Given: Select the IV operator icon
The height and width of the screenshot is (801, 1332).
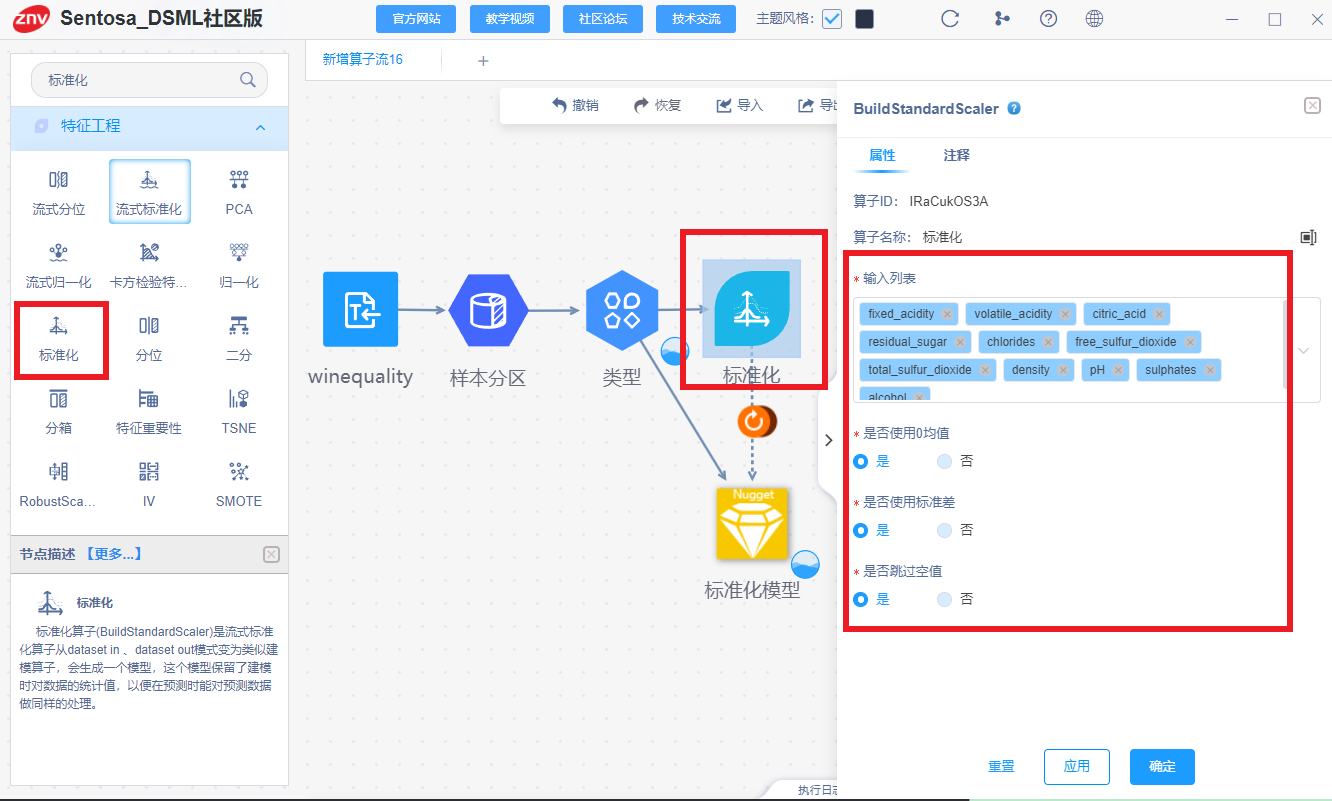Looking at the screenshot, I should (149, 471).
